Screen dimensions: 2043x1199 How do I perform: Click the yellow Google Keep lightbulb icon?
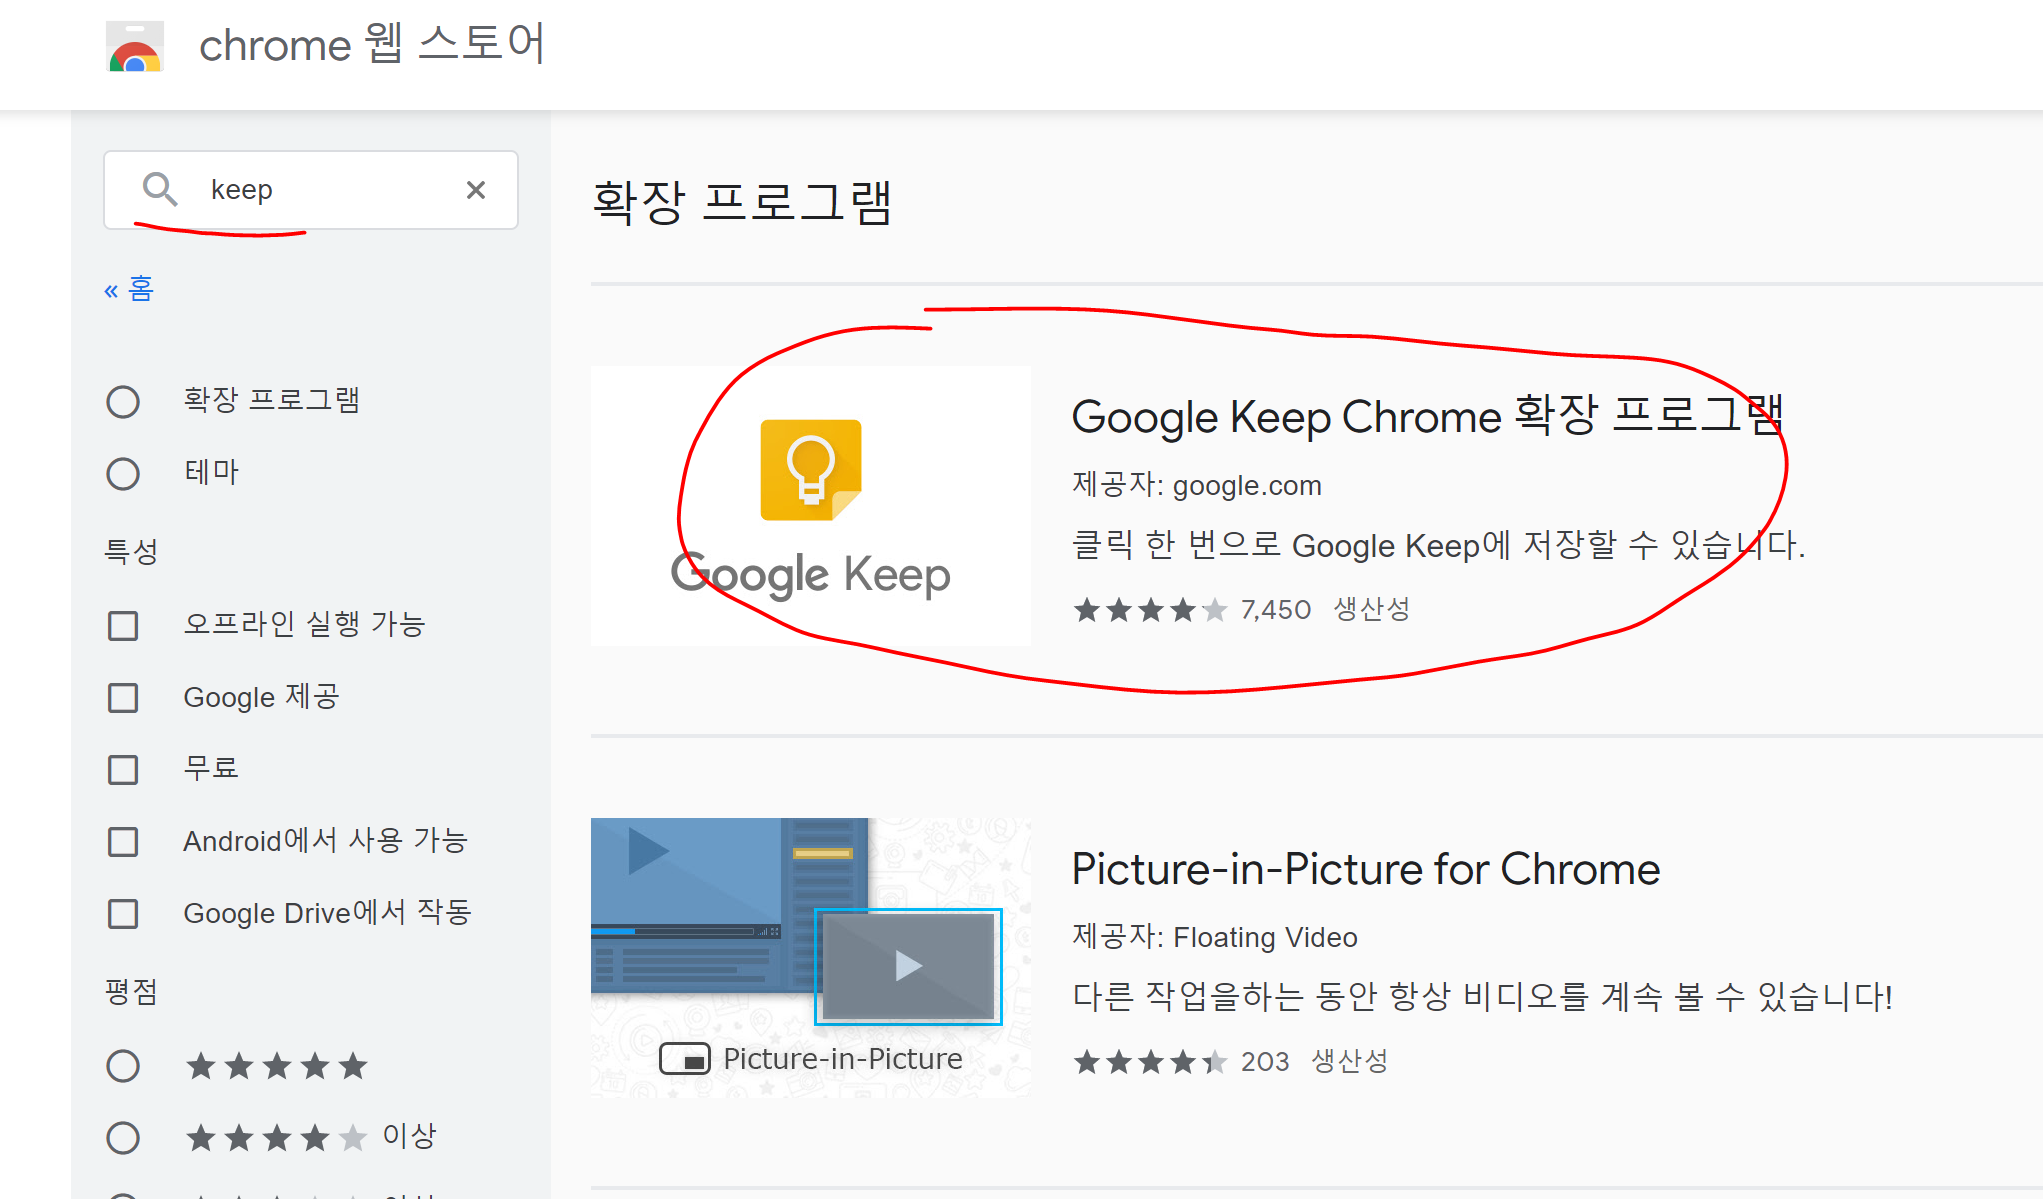pos(810,469)
